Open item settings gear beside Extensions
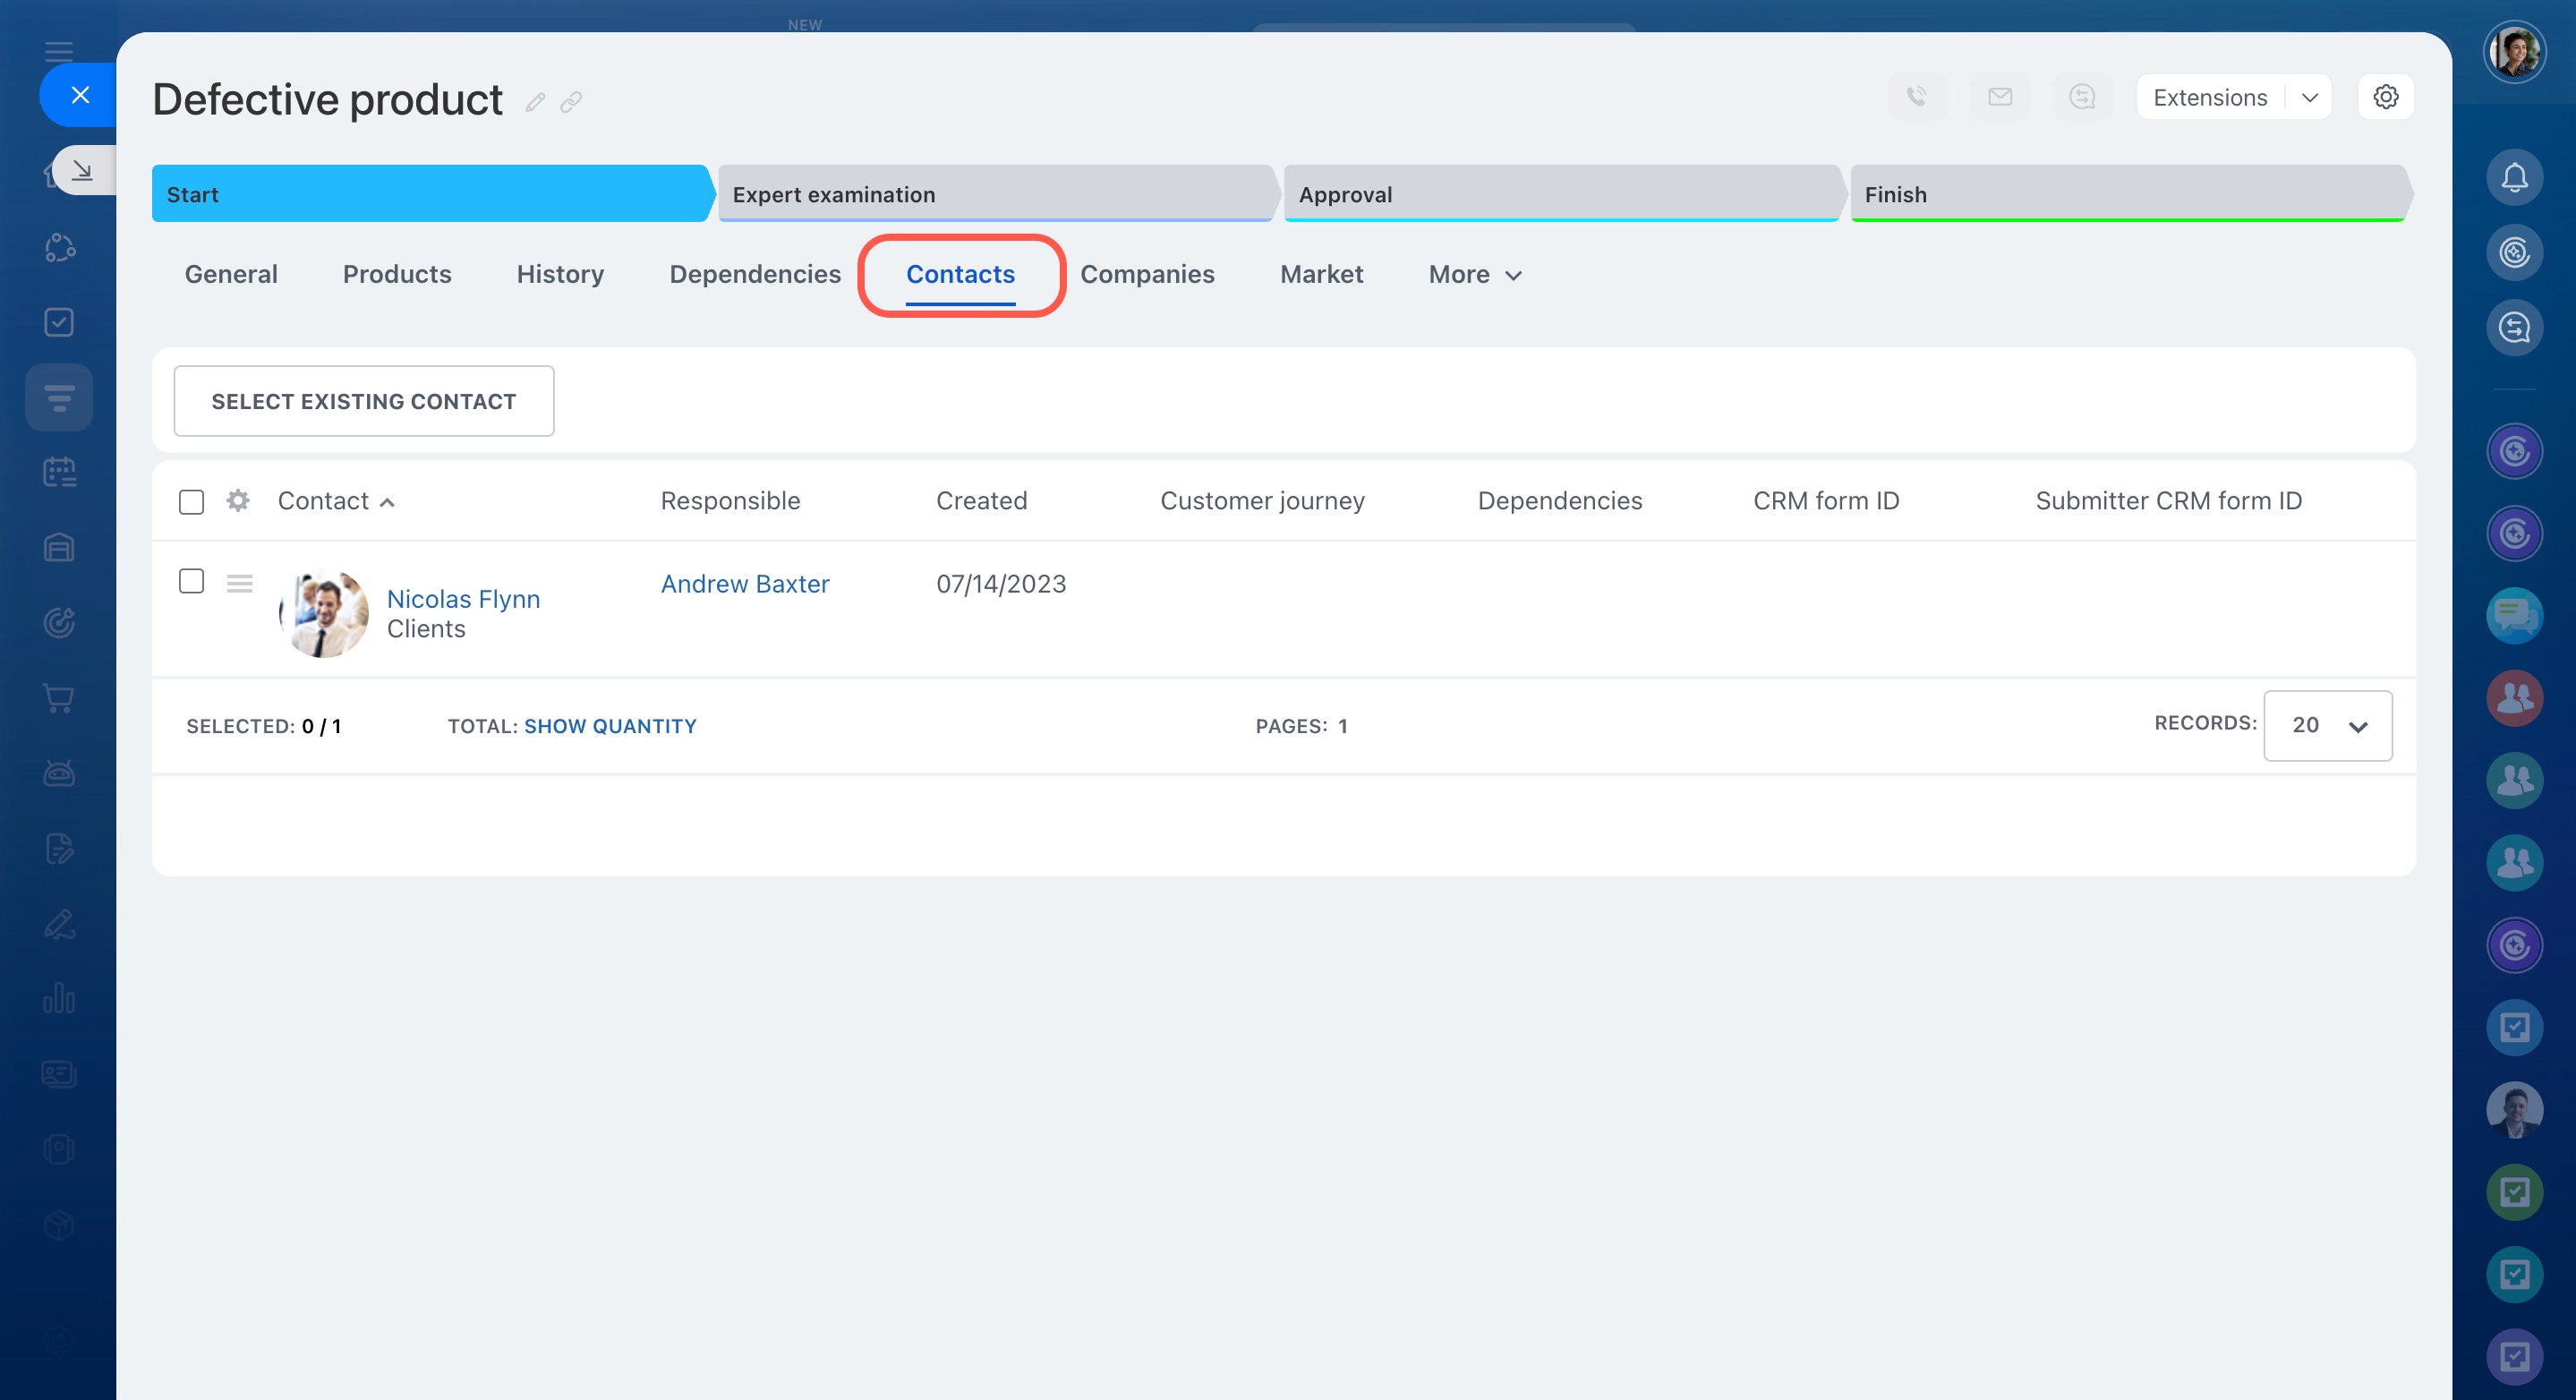The image size is (2576, 1400). pyautogui.click(x=2386, y=97)
